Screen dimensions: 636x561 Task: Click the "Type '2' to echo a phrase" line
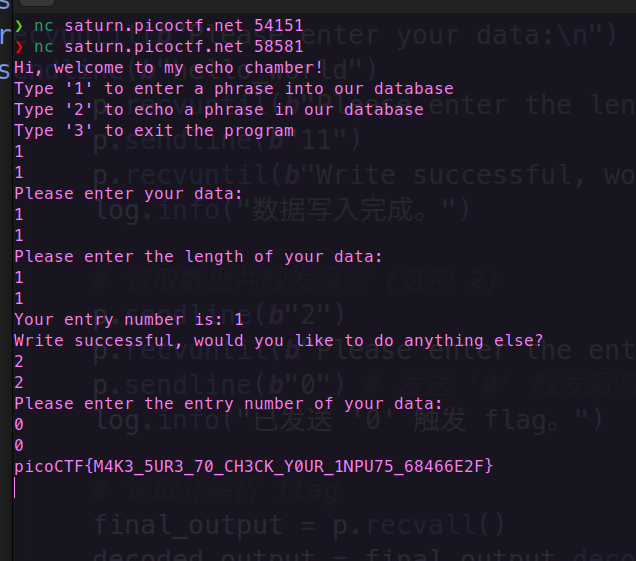219,110
